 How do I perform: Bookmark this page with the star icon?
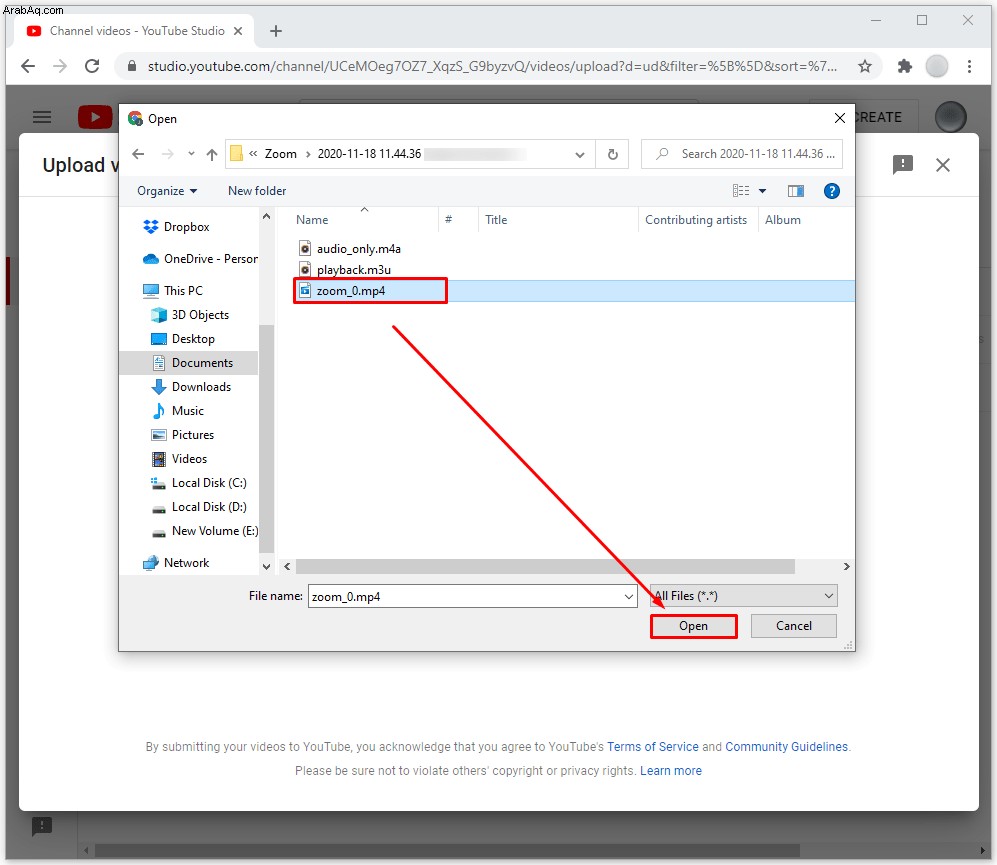click(865, 66)
